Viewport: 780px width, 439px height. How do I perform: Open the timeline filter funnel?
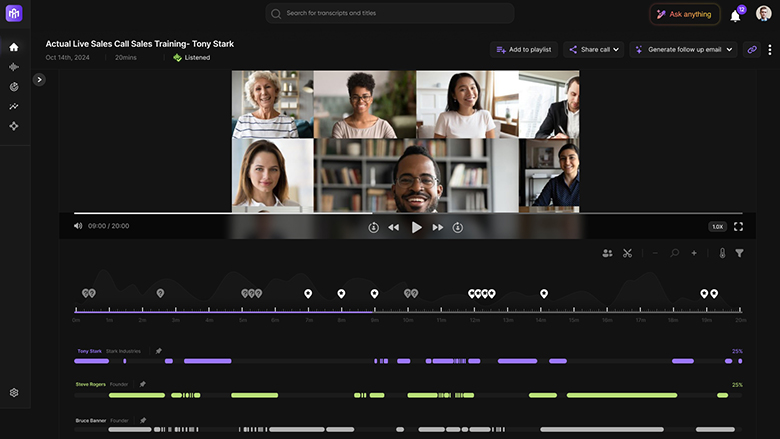740,253
